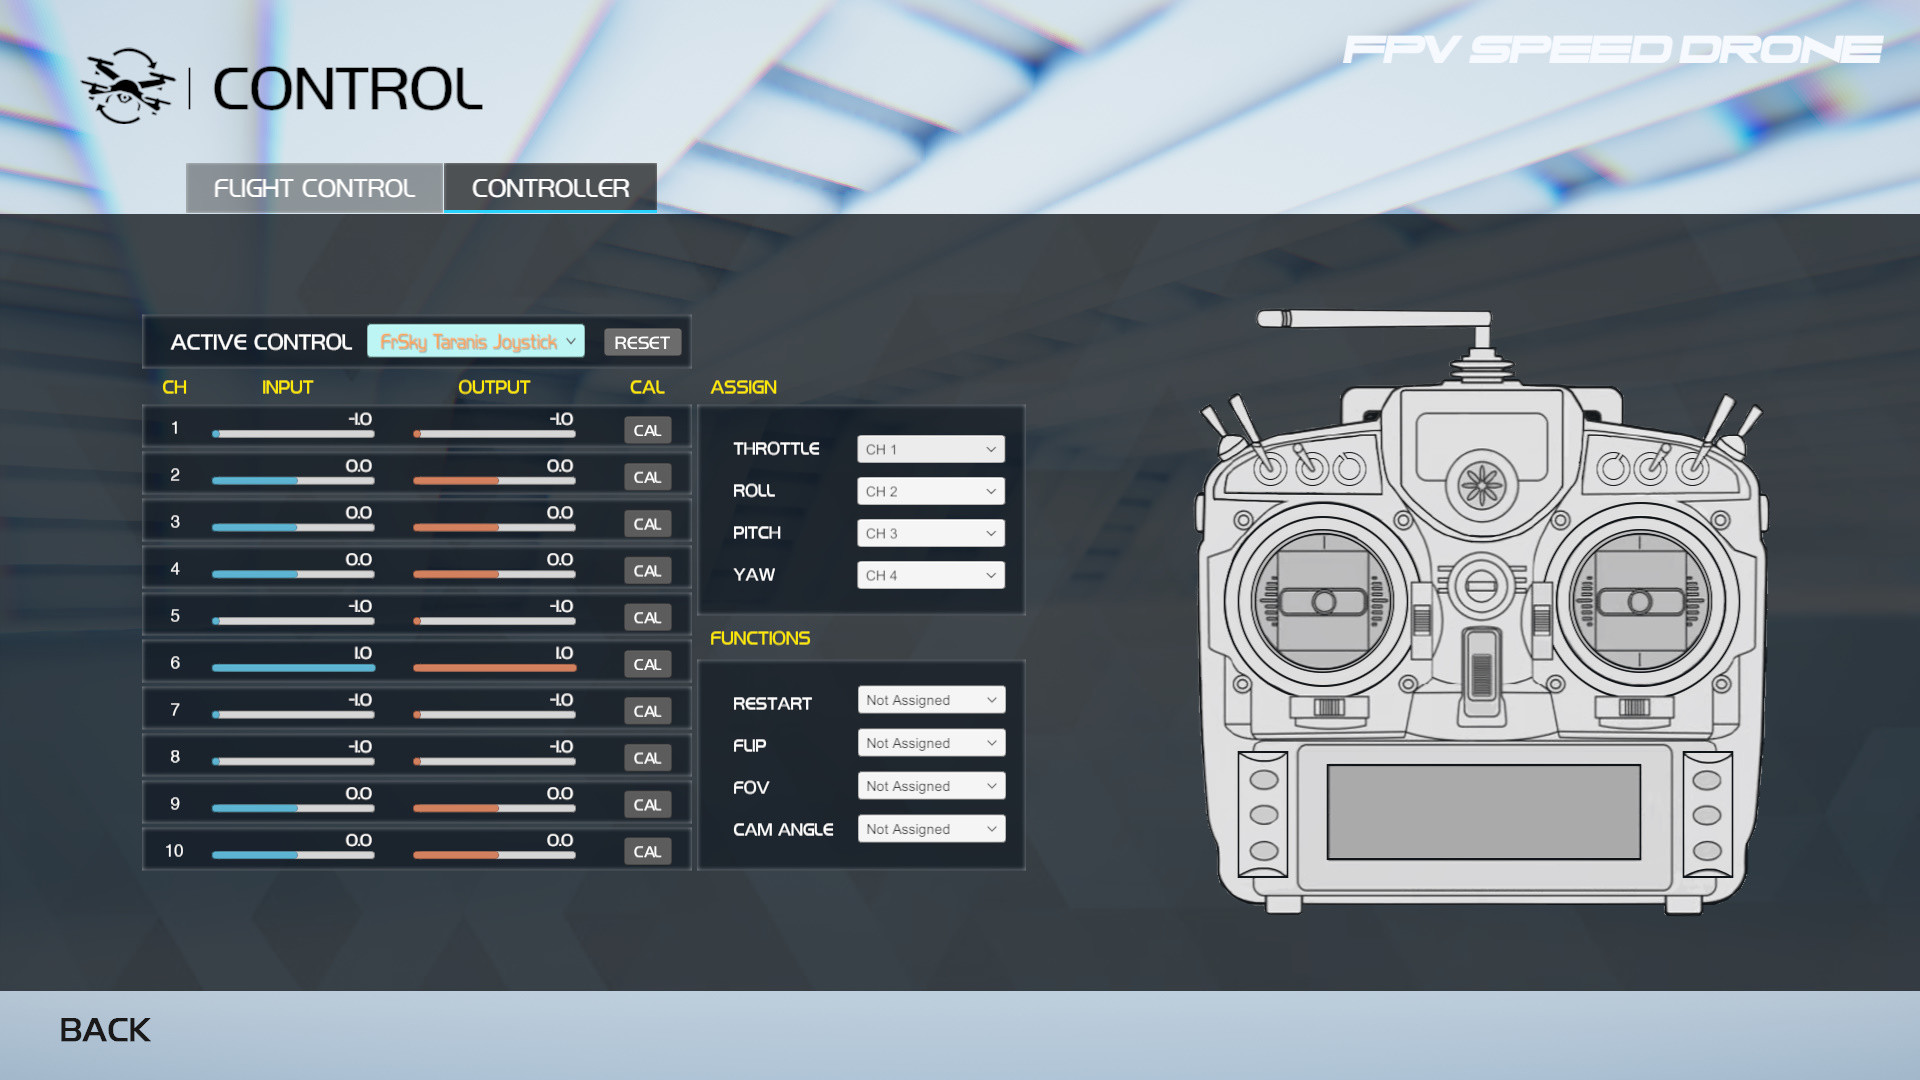Open the Active Control device dropdown
Image resolution: width=1920 pixels, height=1080 pixels.
coord(476,342)
